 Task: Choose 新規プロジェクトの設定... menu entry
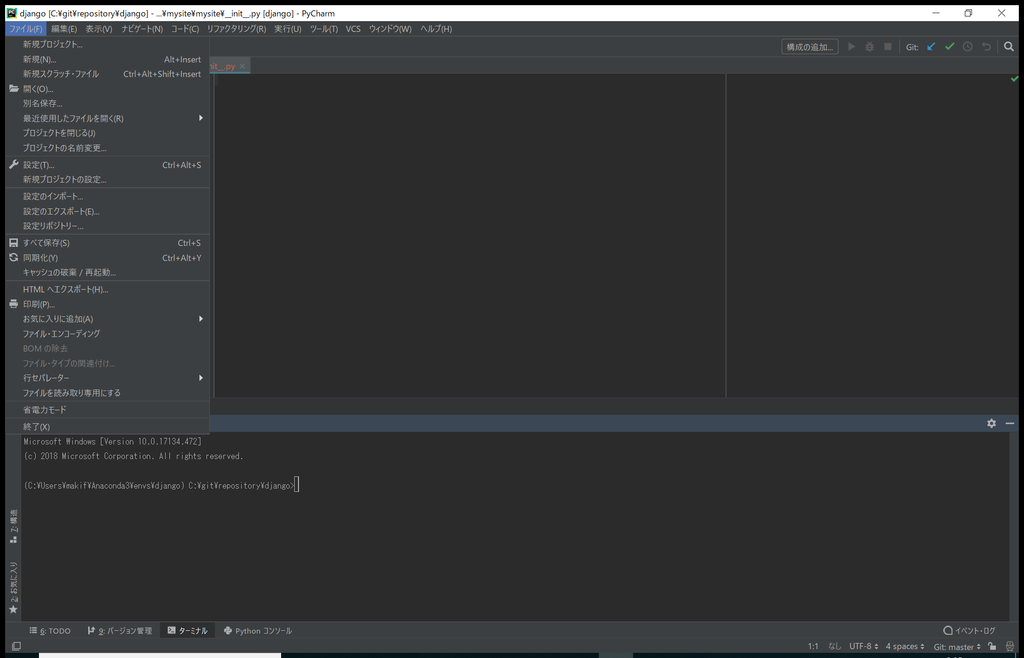coord(107,180)
